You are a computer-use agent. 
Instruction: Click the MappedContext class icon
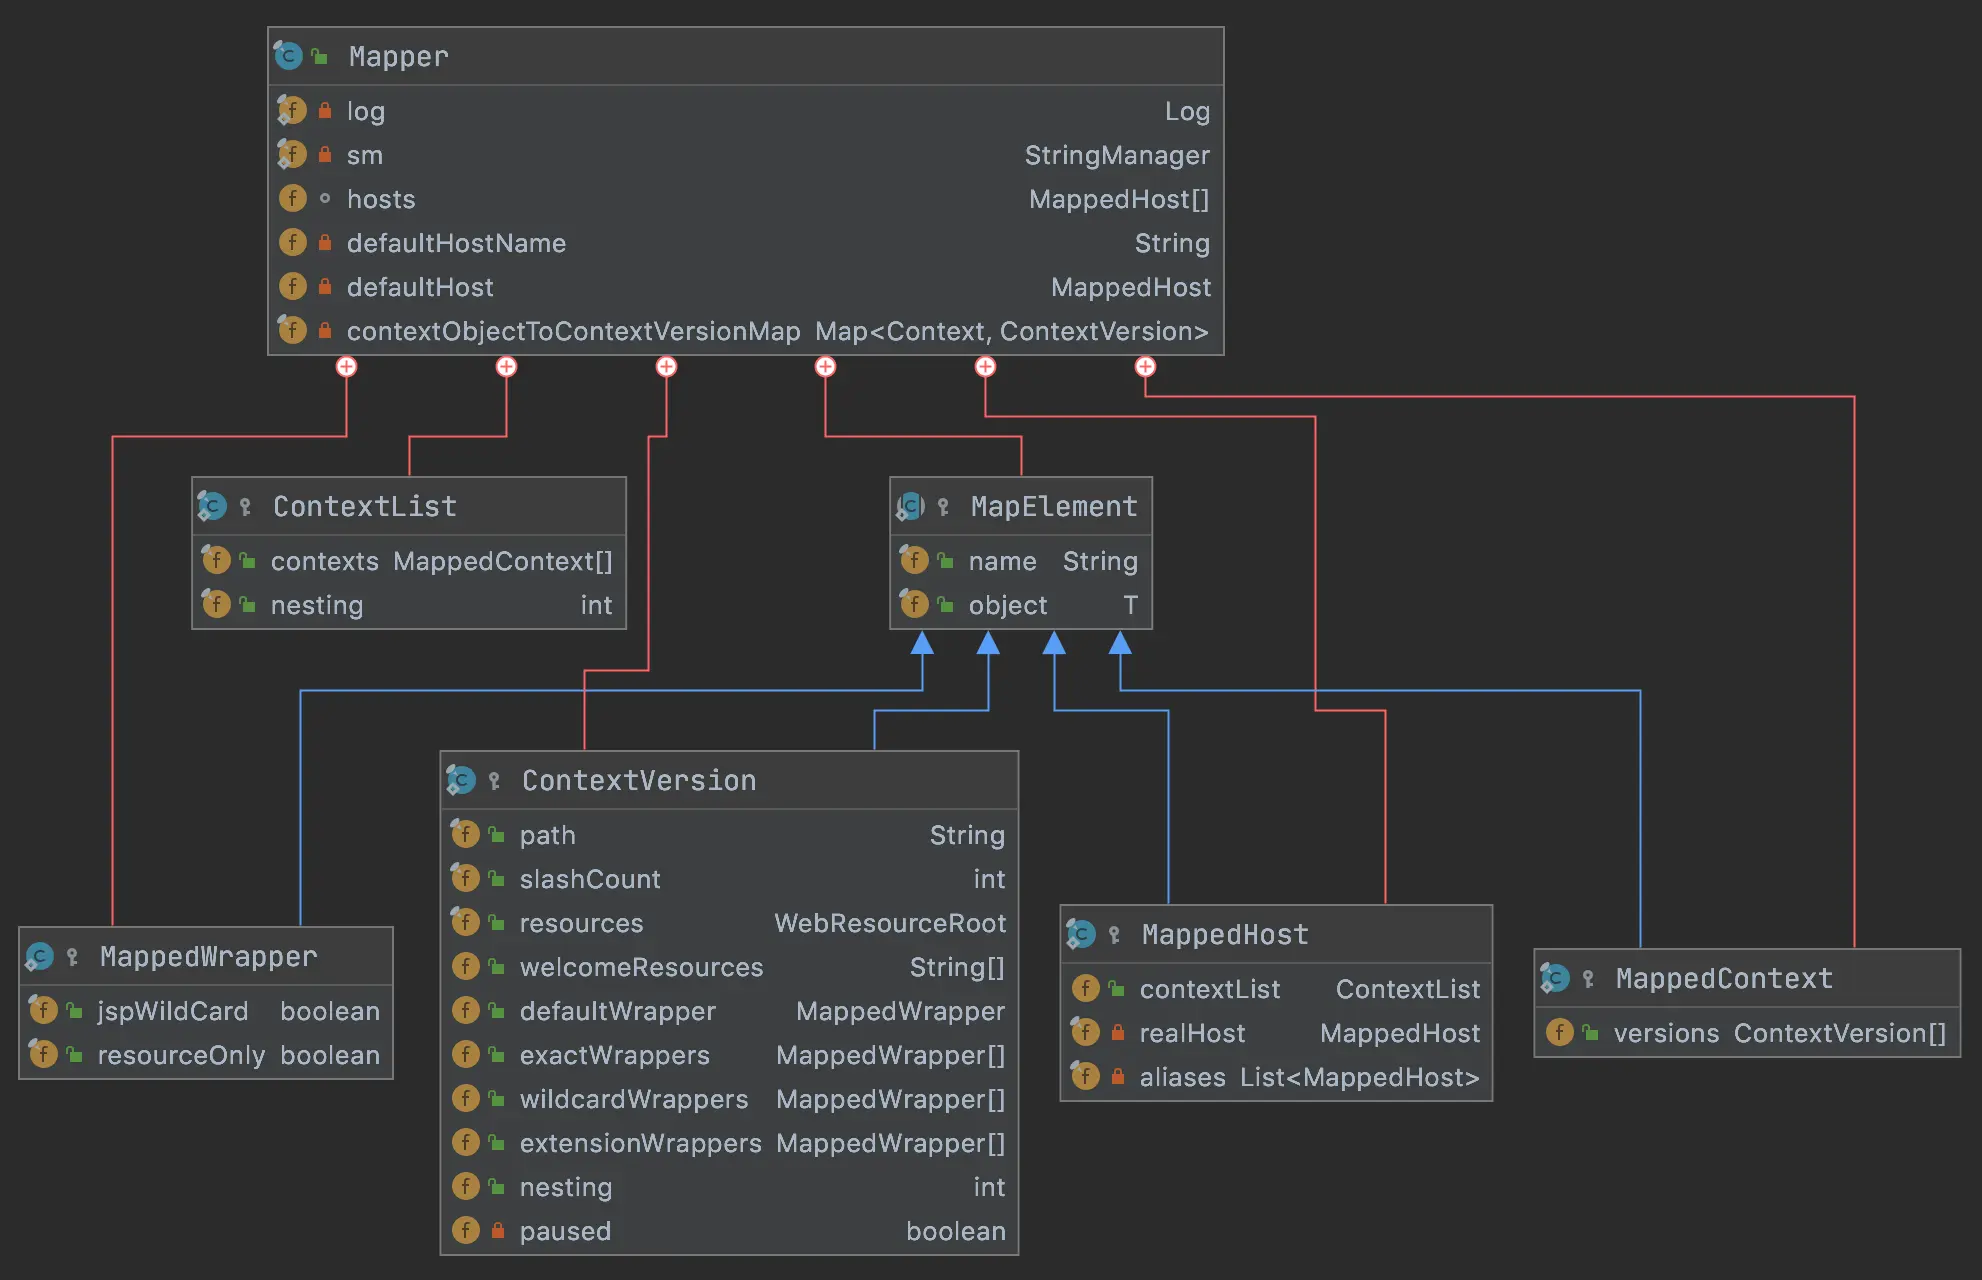pyautogui.click(x=1555, y=978)
